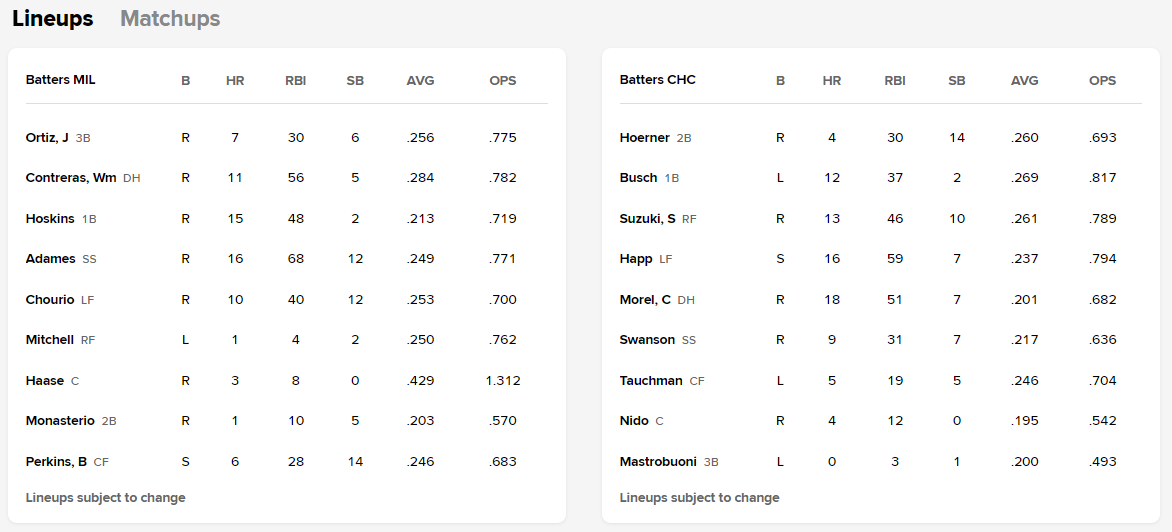Click Contreras, Wm player name

71,178
